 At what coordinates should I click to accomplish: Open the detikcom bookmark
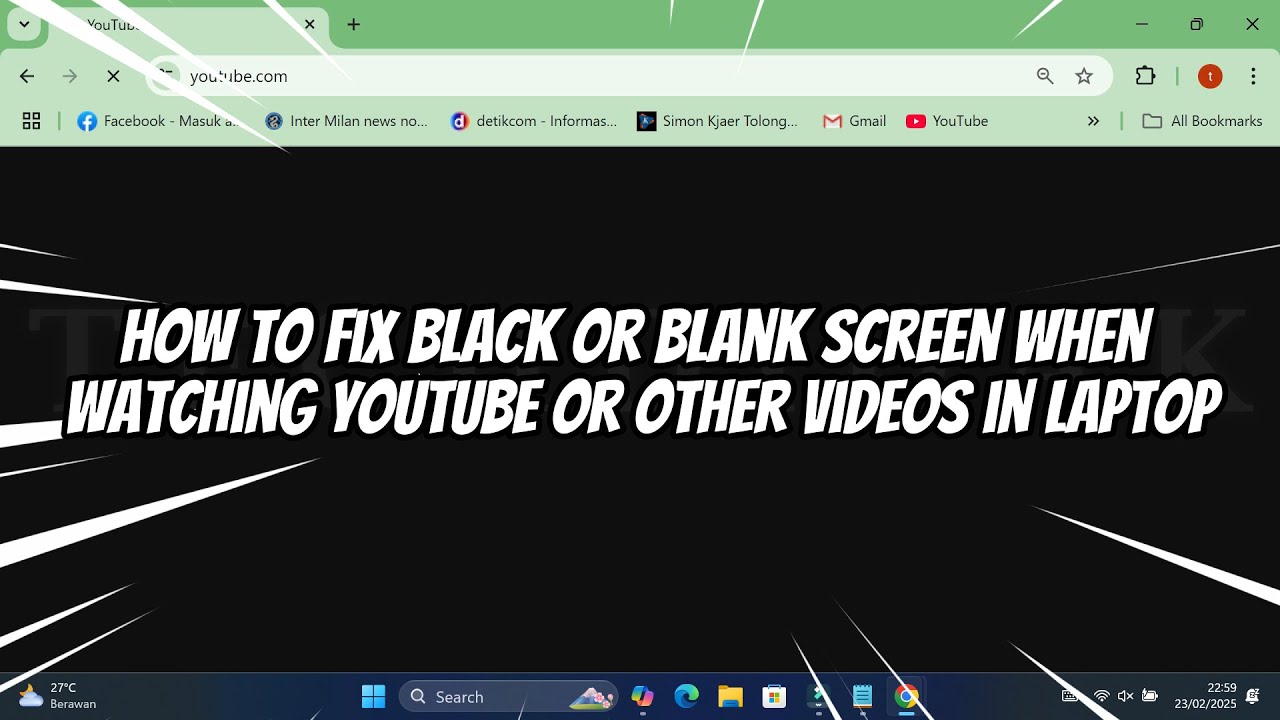tap(534, 121)
